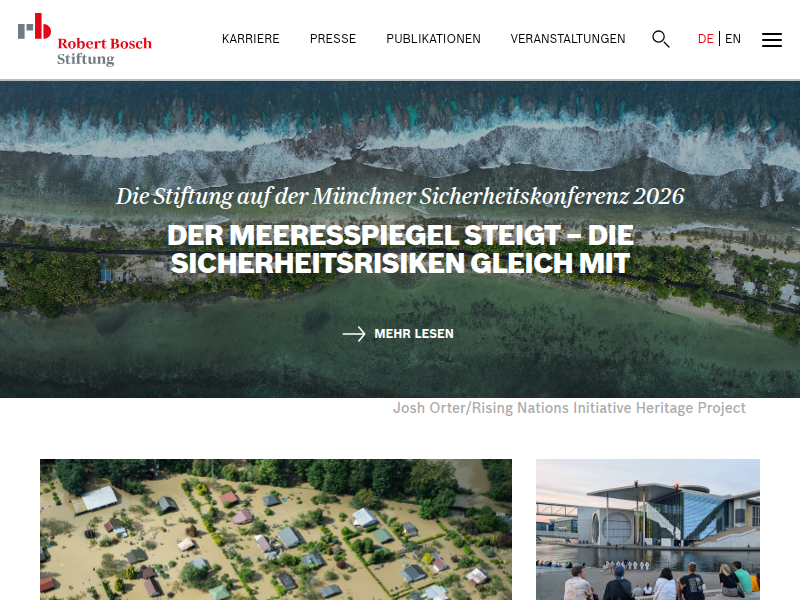Image resolution: width=800 pixels, height=600 pixels.
Task: Click the Münchner Sicherheitskonferenz 2026 subtitle
Action: [x=400, y=196]
